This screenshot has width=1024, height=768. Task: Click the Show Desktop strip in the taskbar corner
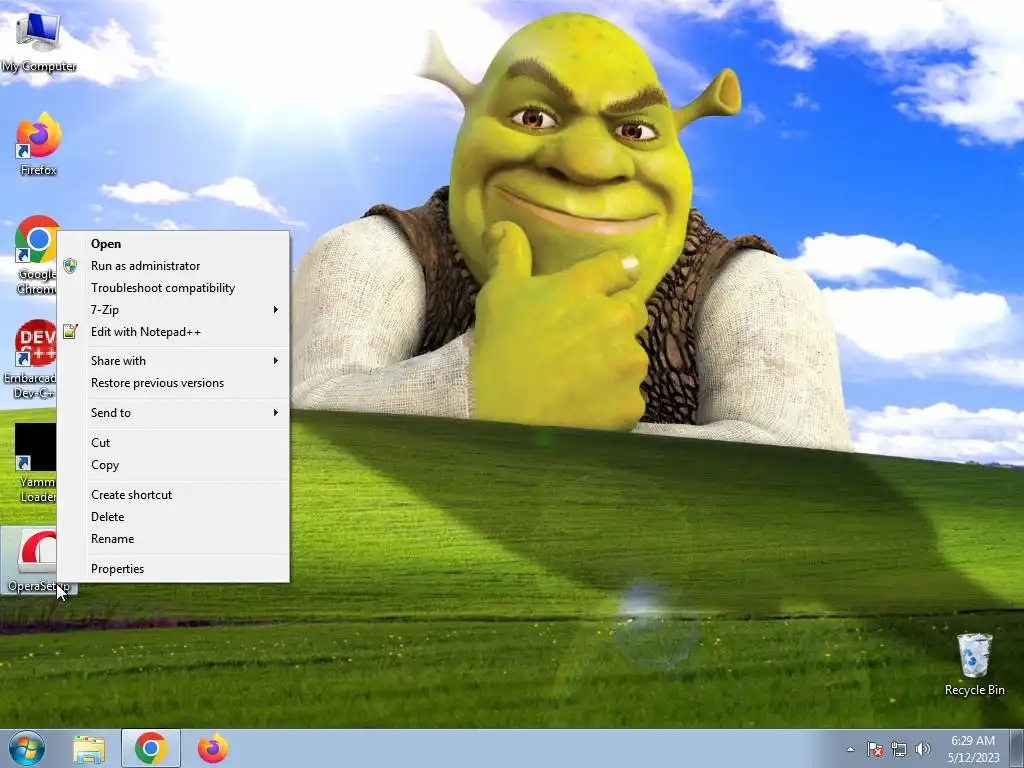[1017, 748]
